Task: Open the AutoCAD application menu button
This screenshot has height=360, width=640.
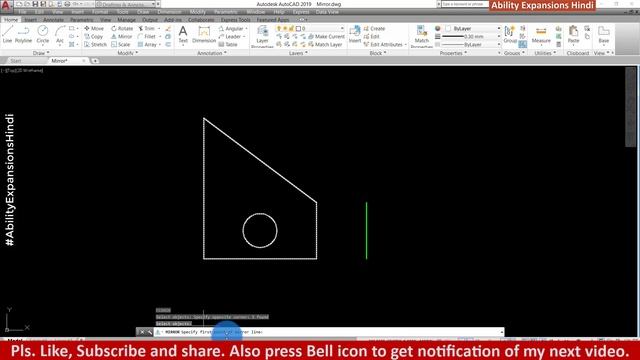Action: pos(6,6)
